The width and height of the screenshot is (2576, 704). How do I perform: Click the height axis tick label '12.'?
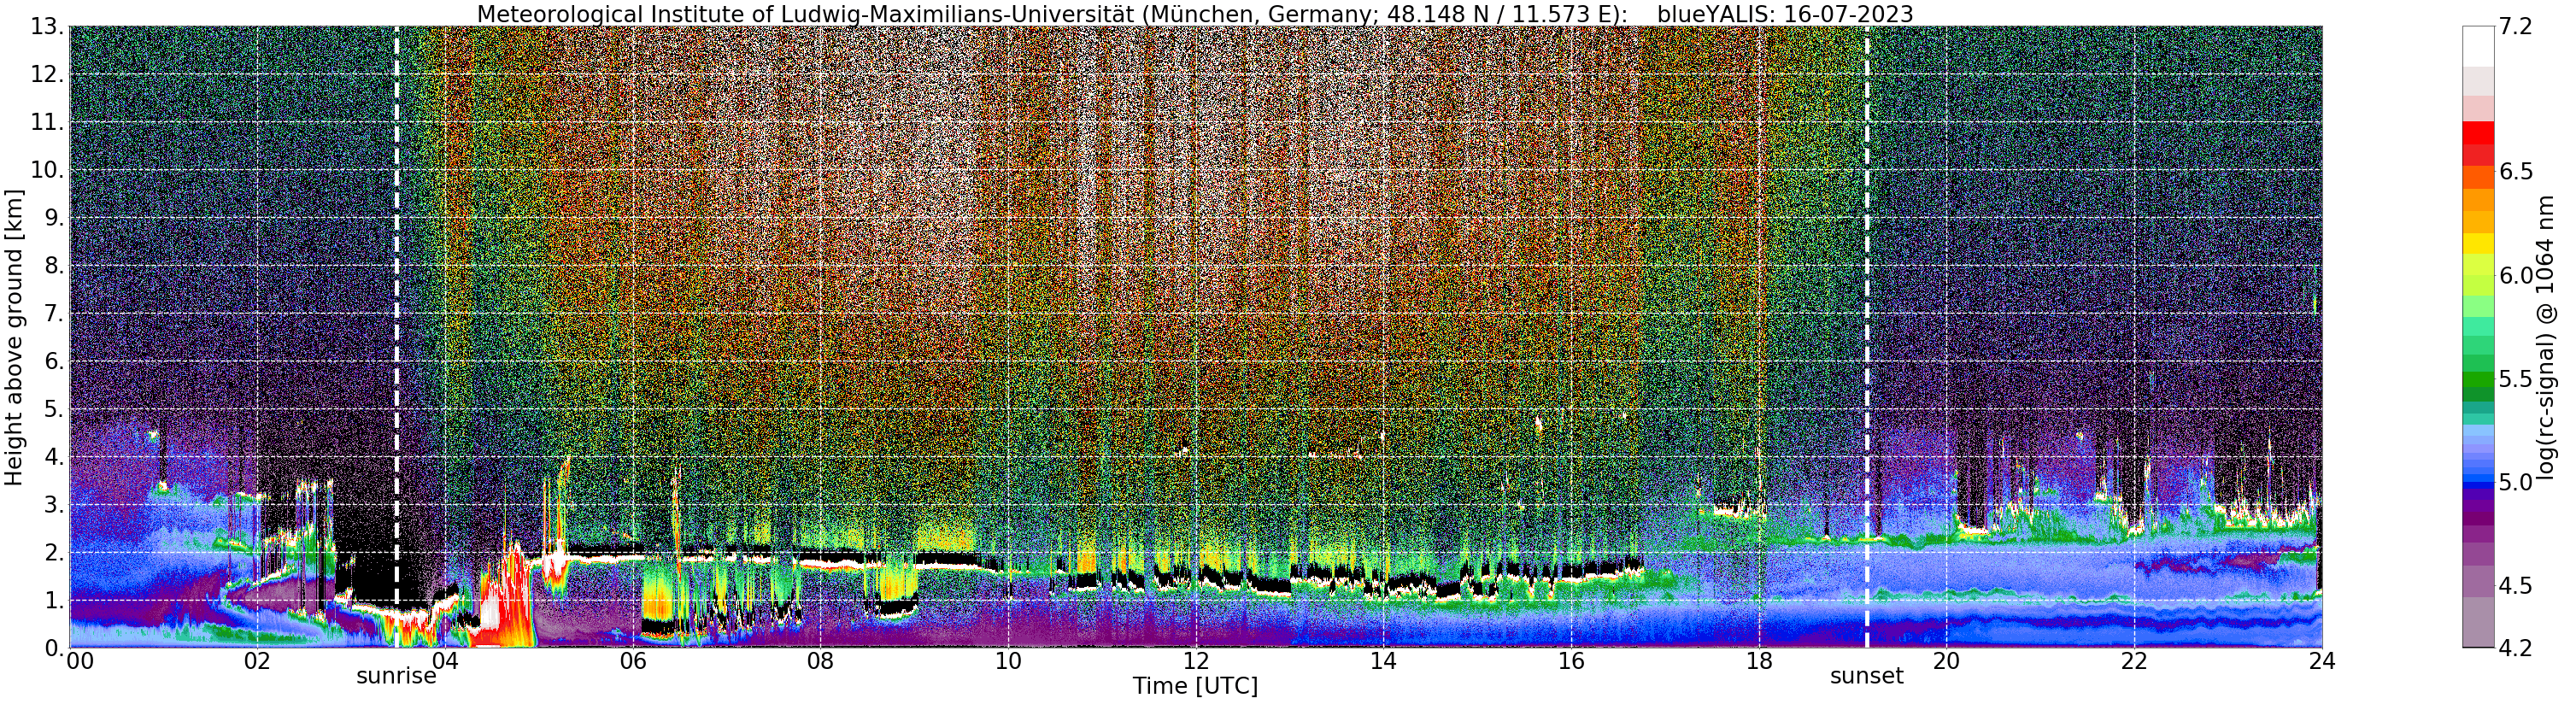click(x=47, y=75)
